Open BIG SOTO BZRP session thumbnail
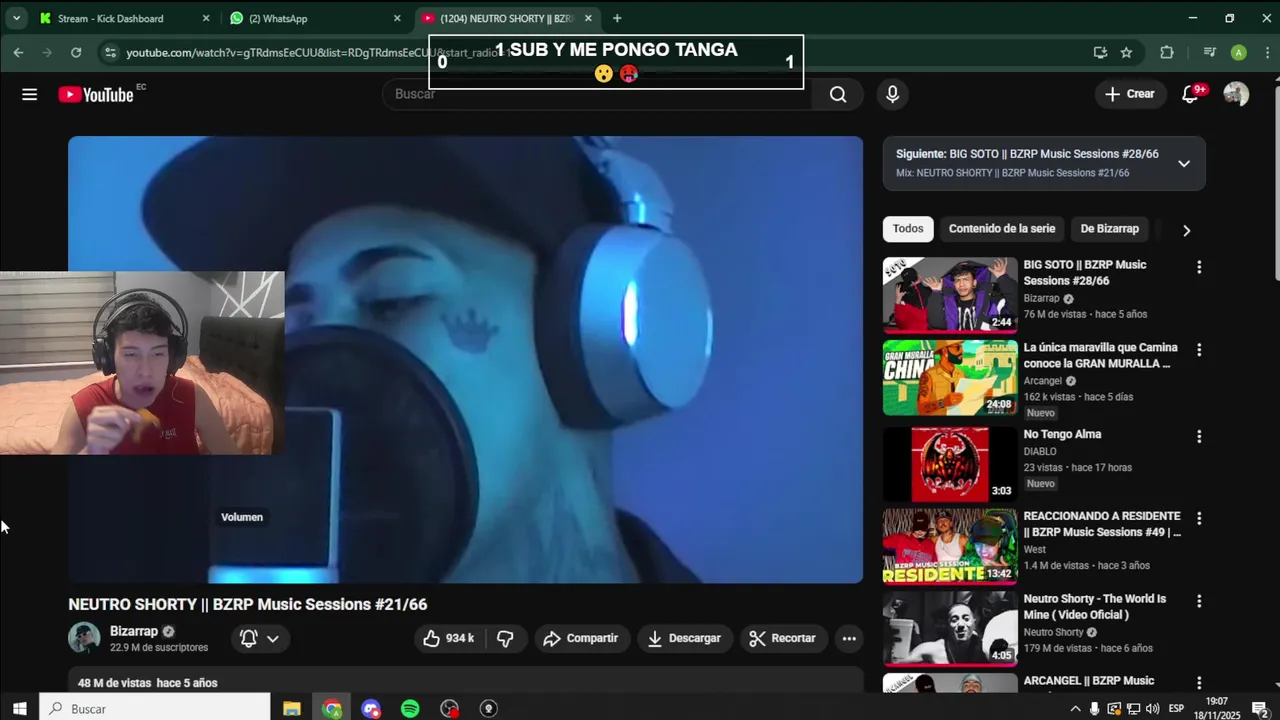Screen dimensions: 1280x720 pos(950,295)
